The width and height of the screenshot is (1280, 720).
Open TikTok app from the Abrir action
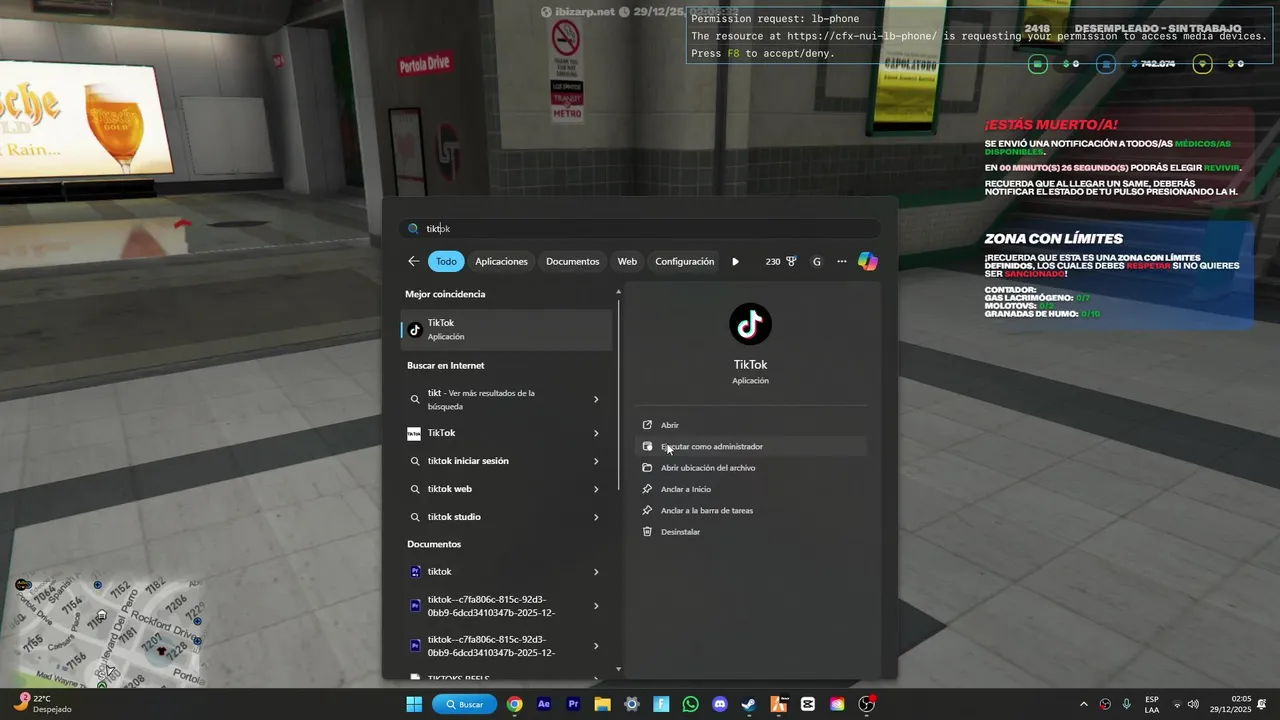(750, 425)
